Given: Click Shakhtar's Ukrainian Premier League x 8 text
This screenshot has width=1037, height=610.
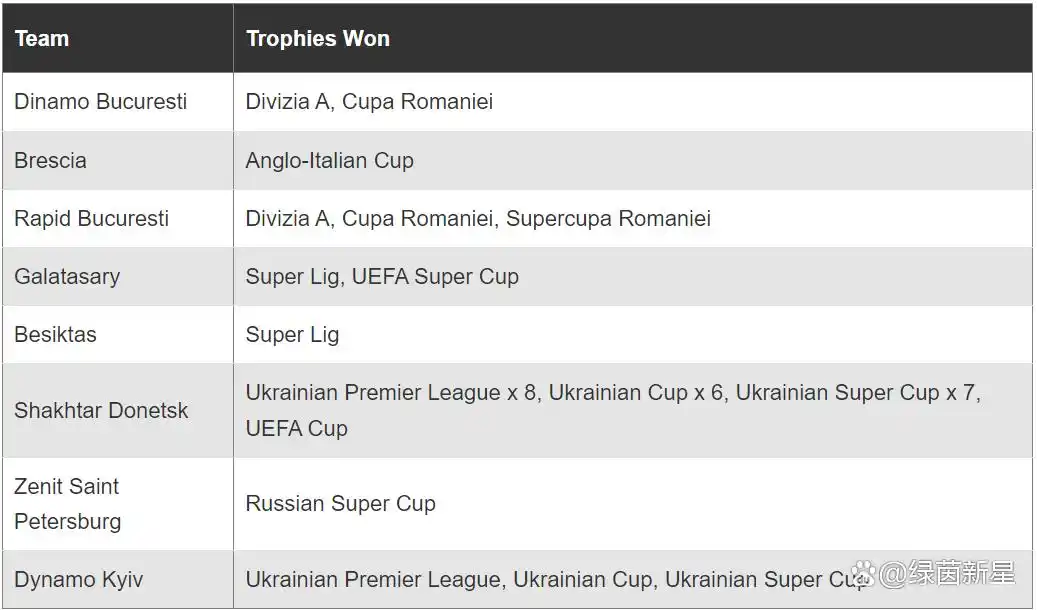Looking at the screenshot, I should point(390,392).
